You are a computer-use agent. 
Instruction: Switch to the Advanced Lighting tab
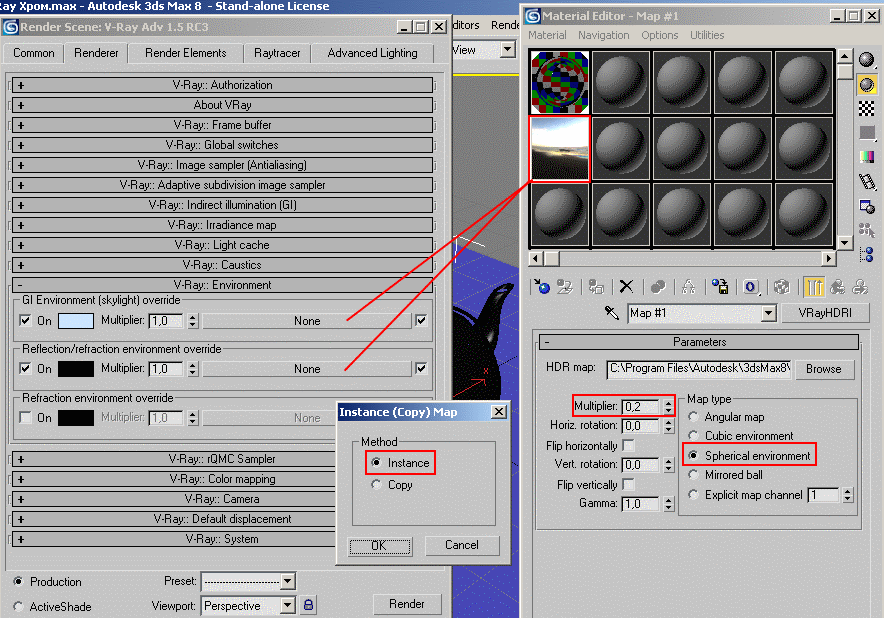click(372, 53)
